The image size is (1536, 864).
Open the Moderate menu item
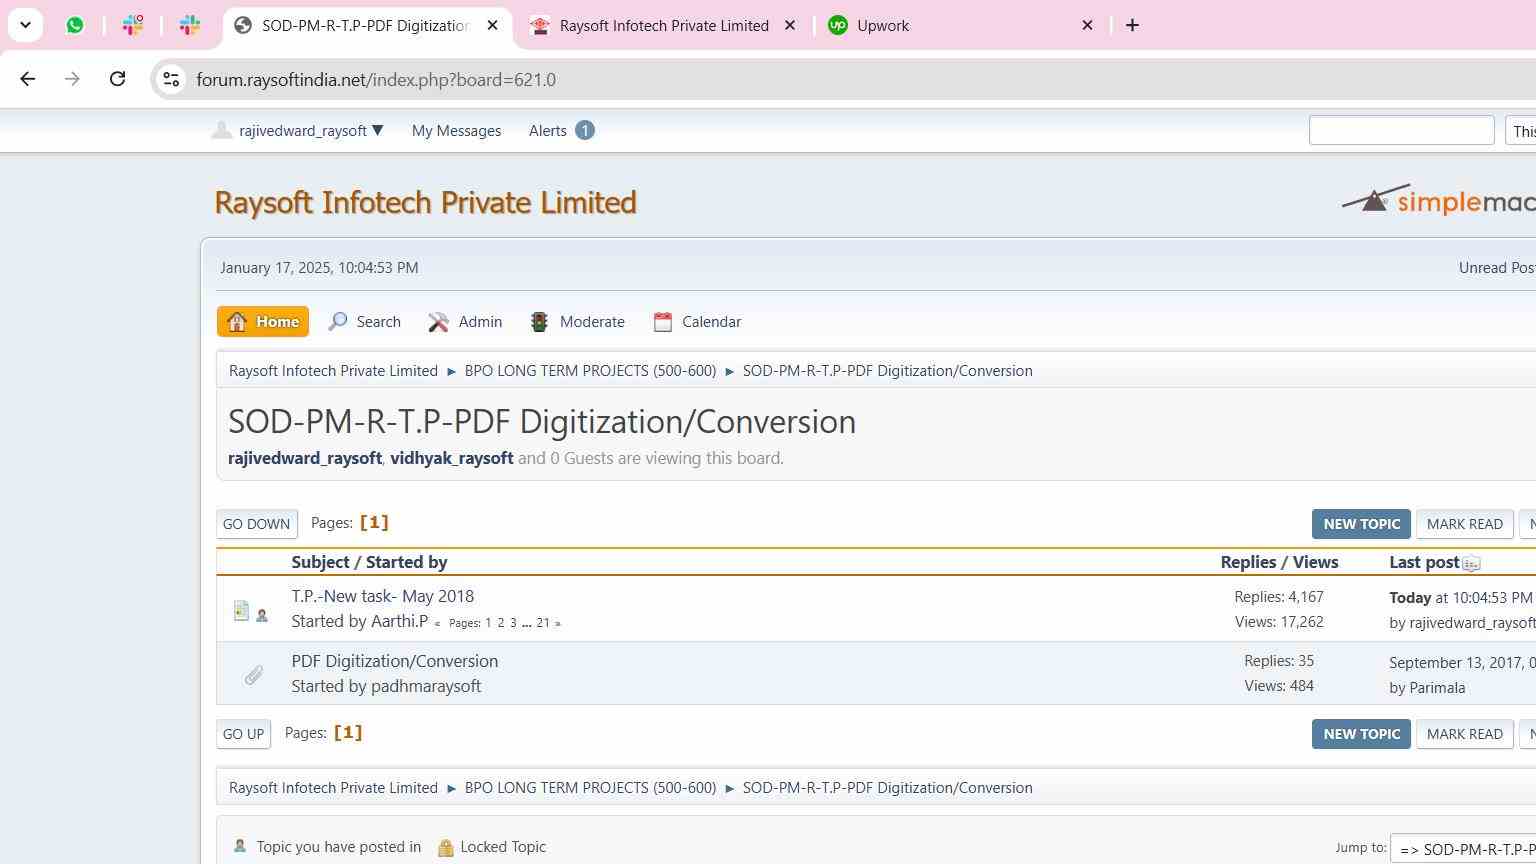click(577, 322)
